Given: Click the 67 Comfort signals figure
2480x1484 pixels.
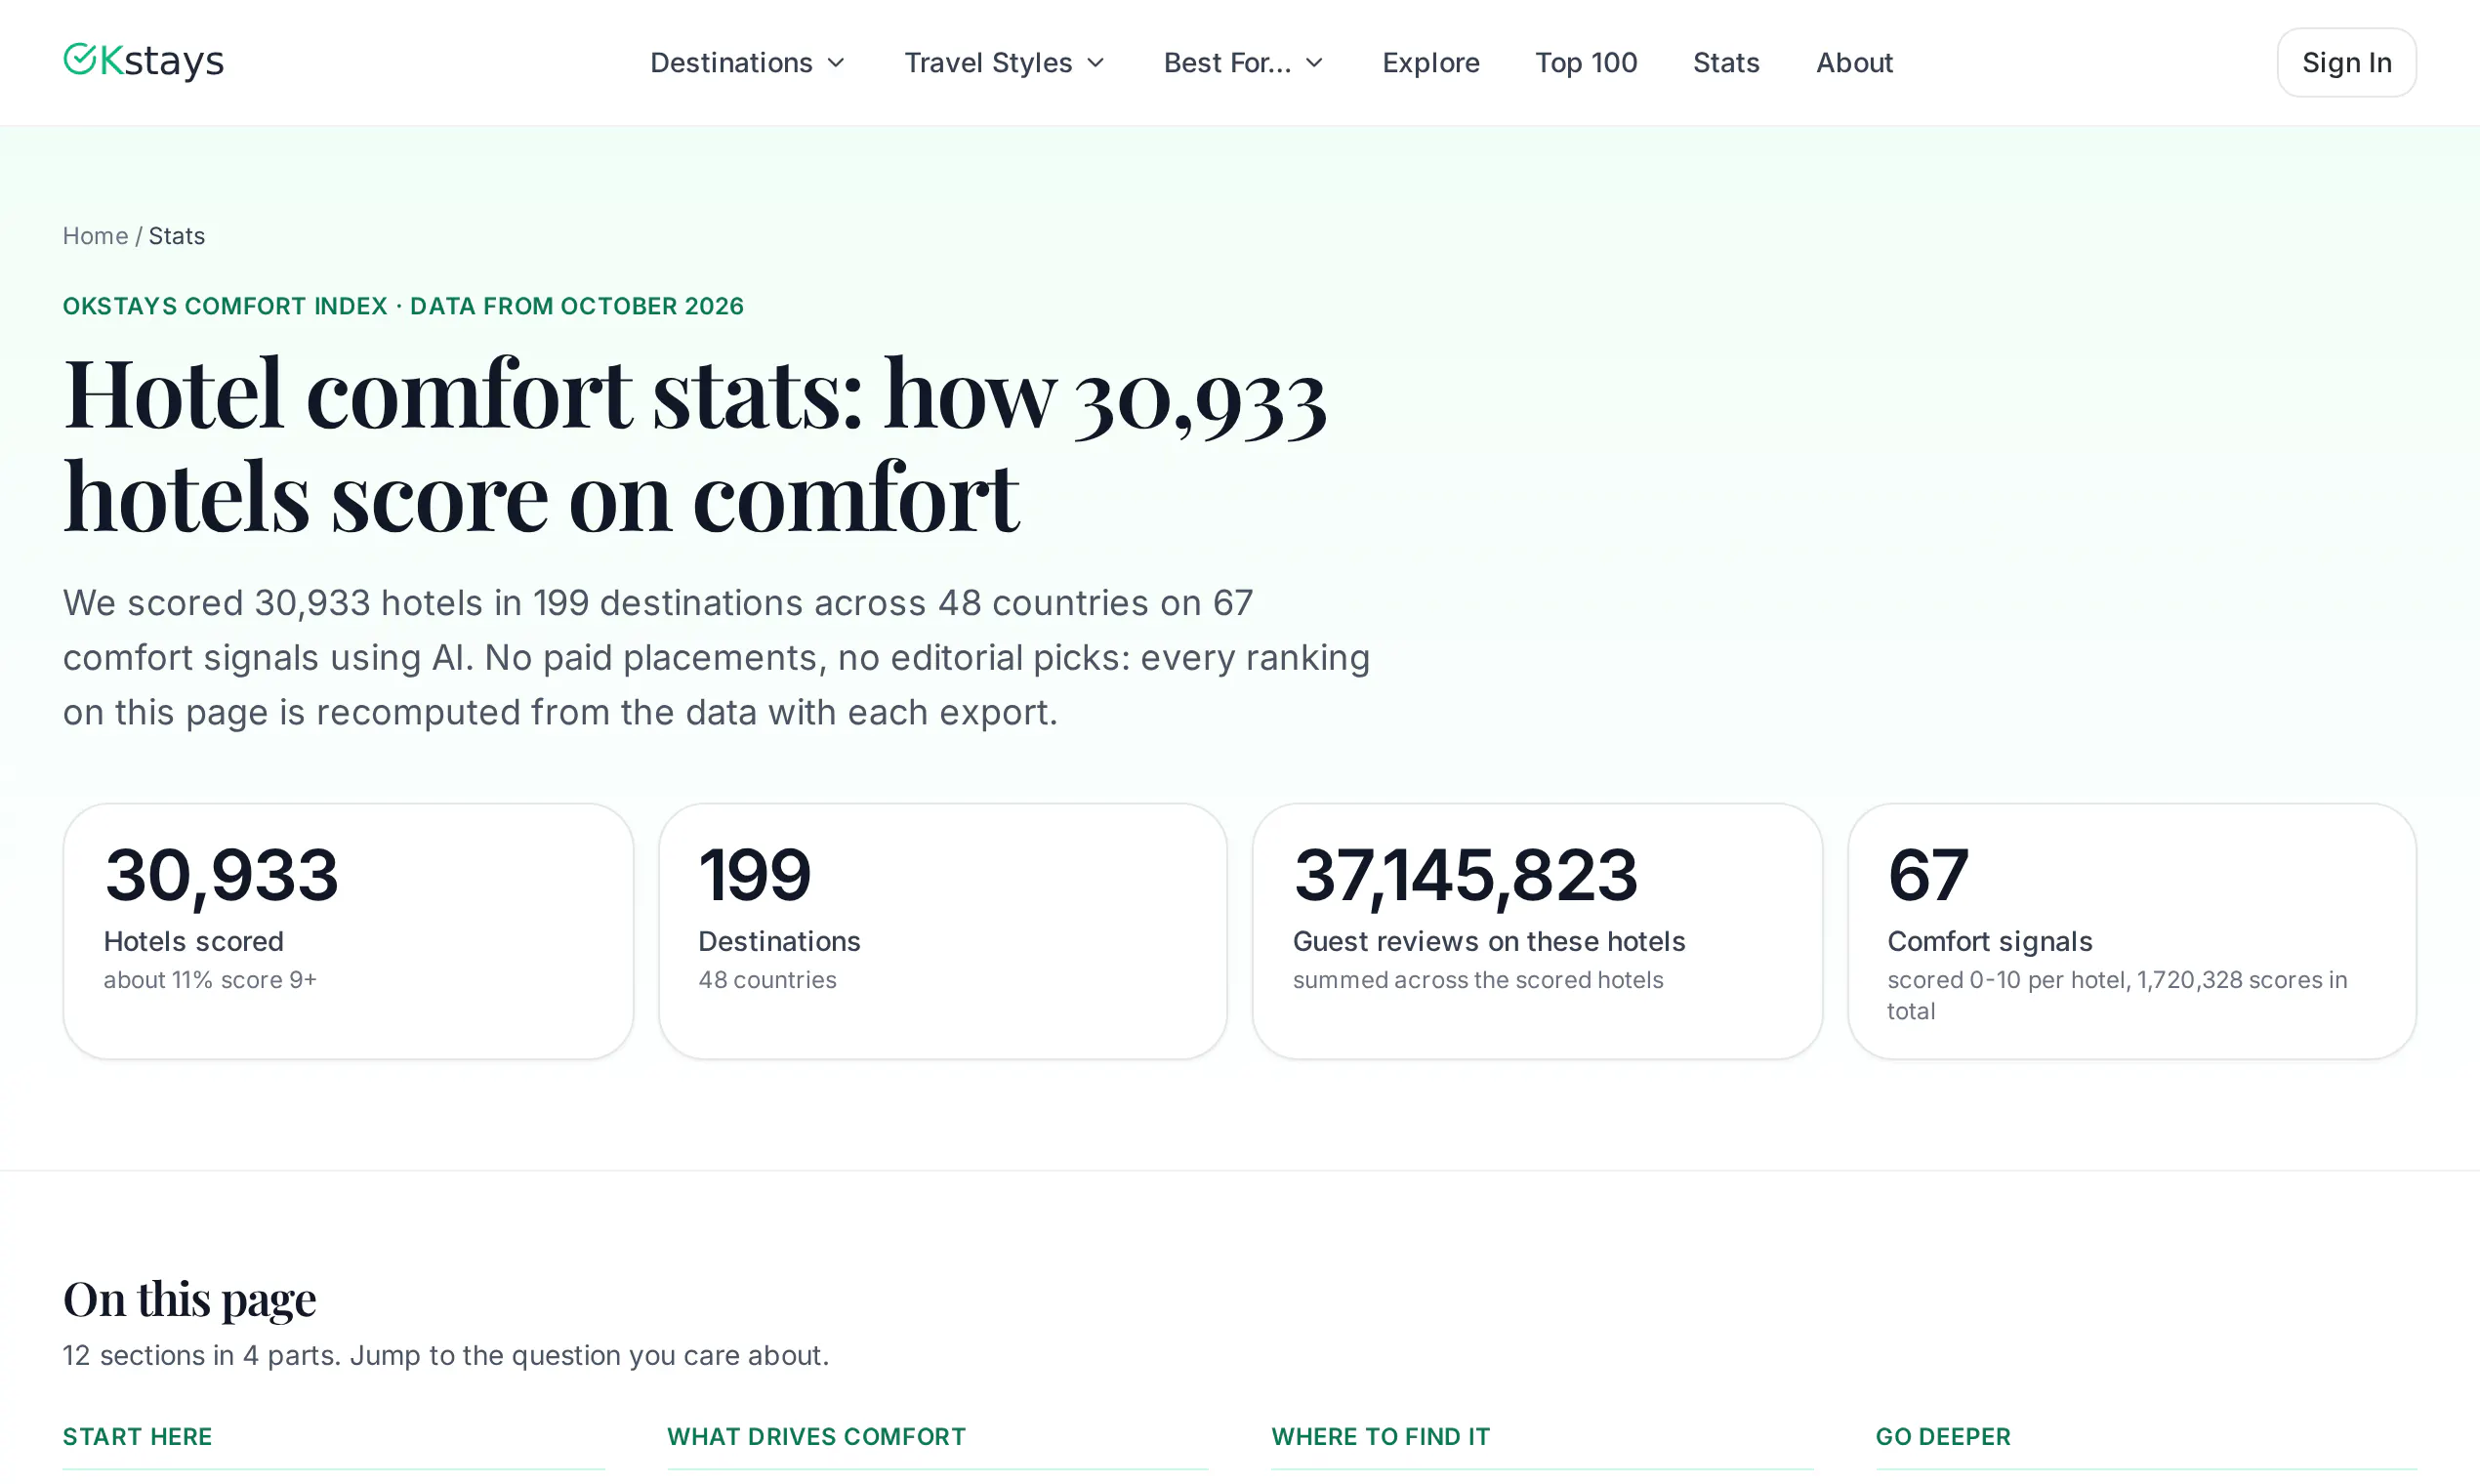Looking at the screenshot, I should [x=1928, y=875].
